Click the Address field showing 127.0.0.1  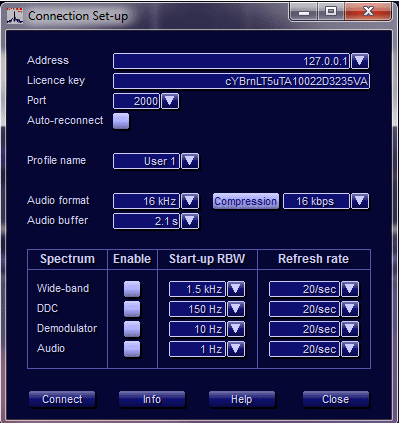(231, 61)
